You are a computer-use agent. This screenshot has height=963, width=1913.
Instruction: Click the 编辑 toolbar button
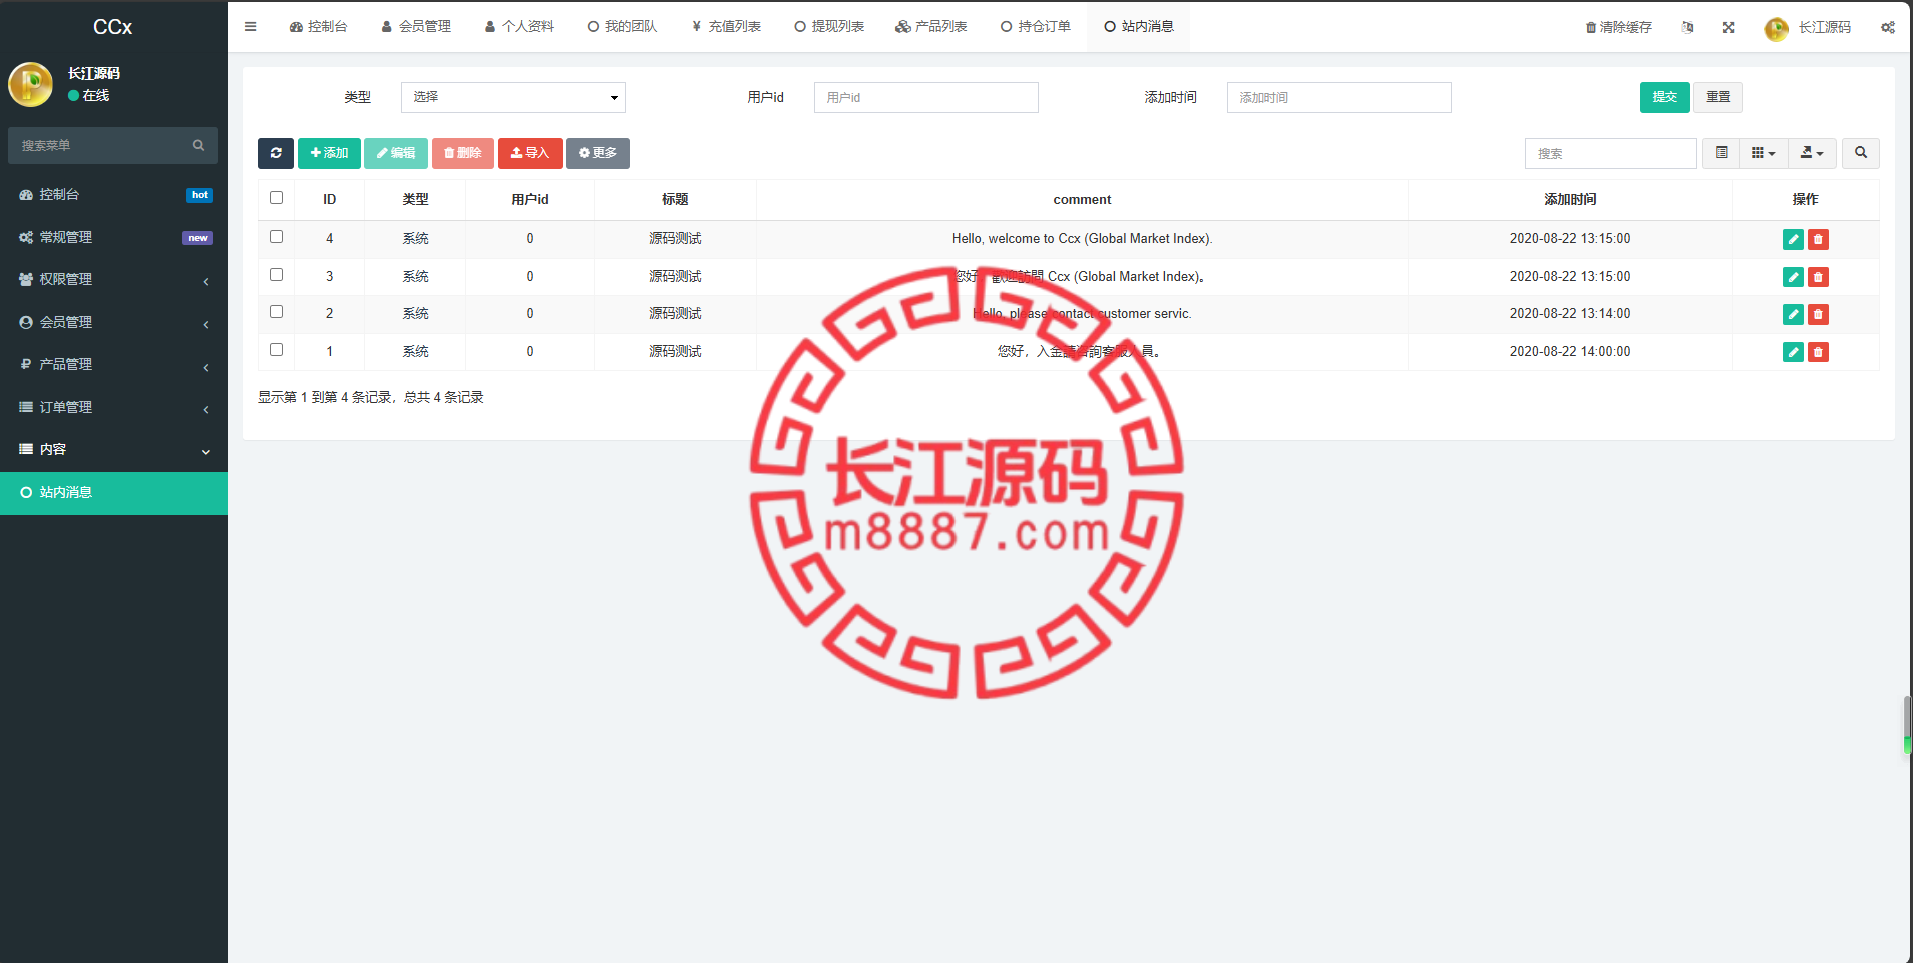396,153
